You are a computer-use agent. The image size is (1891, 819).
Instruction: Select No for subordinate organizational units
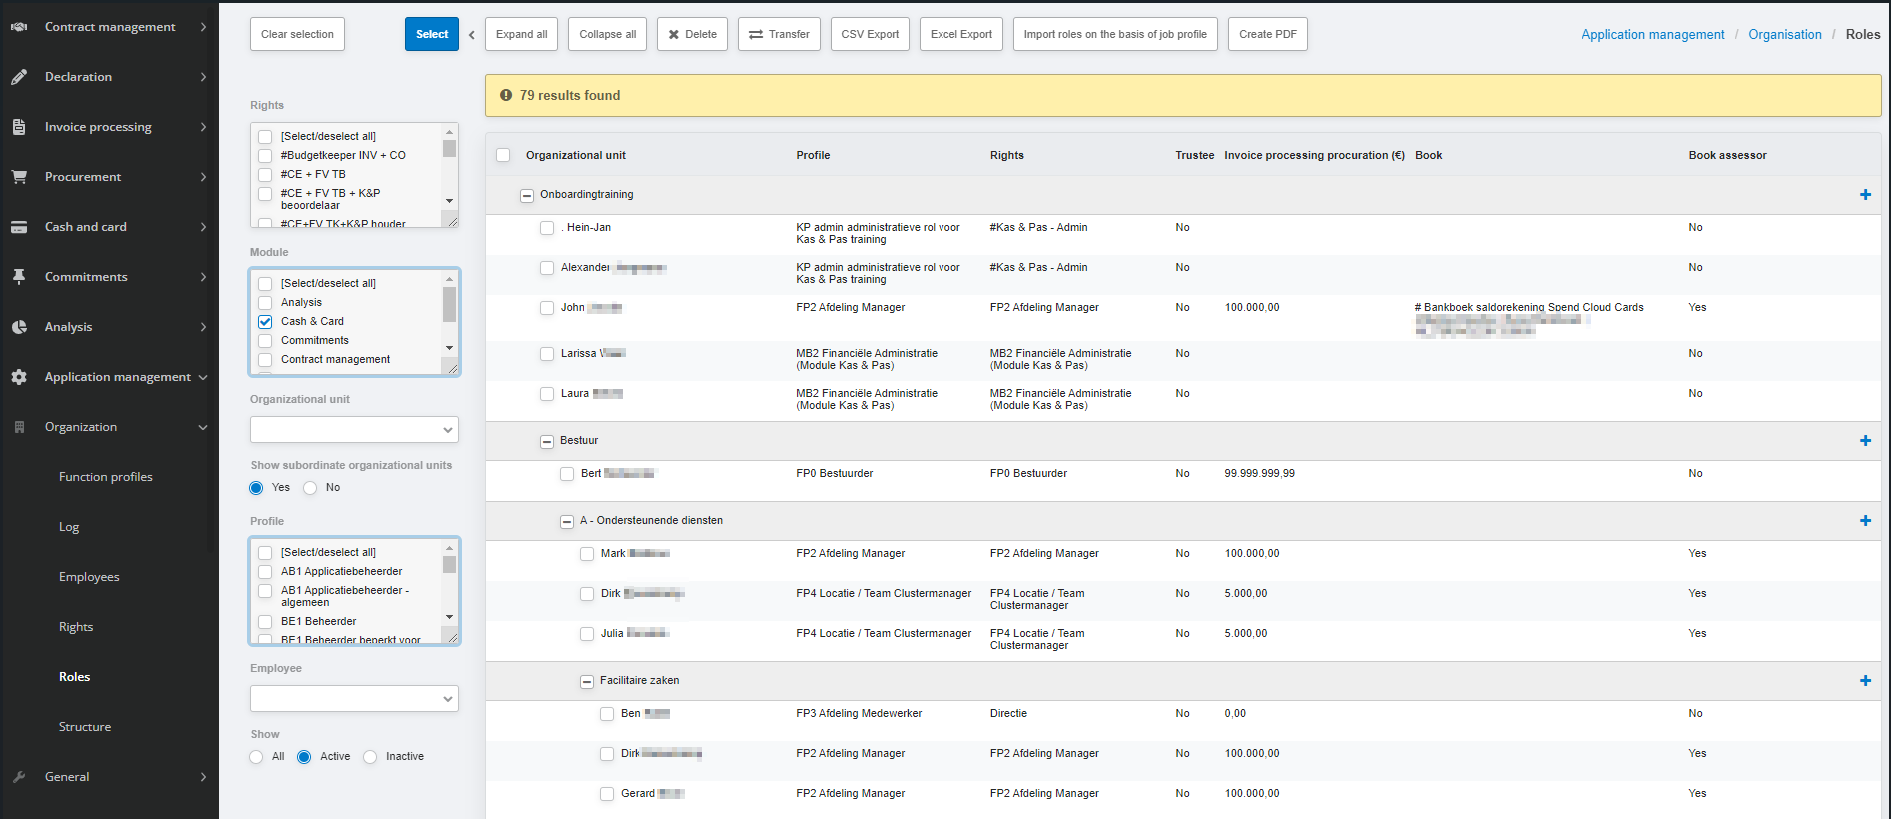point(310,488)
